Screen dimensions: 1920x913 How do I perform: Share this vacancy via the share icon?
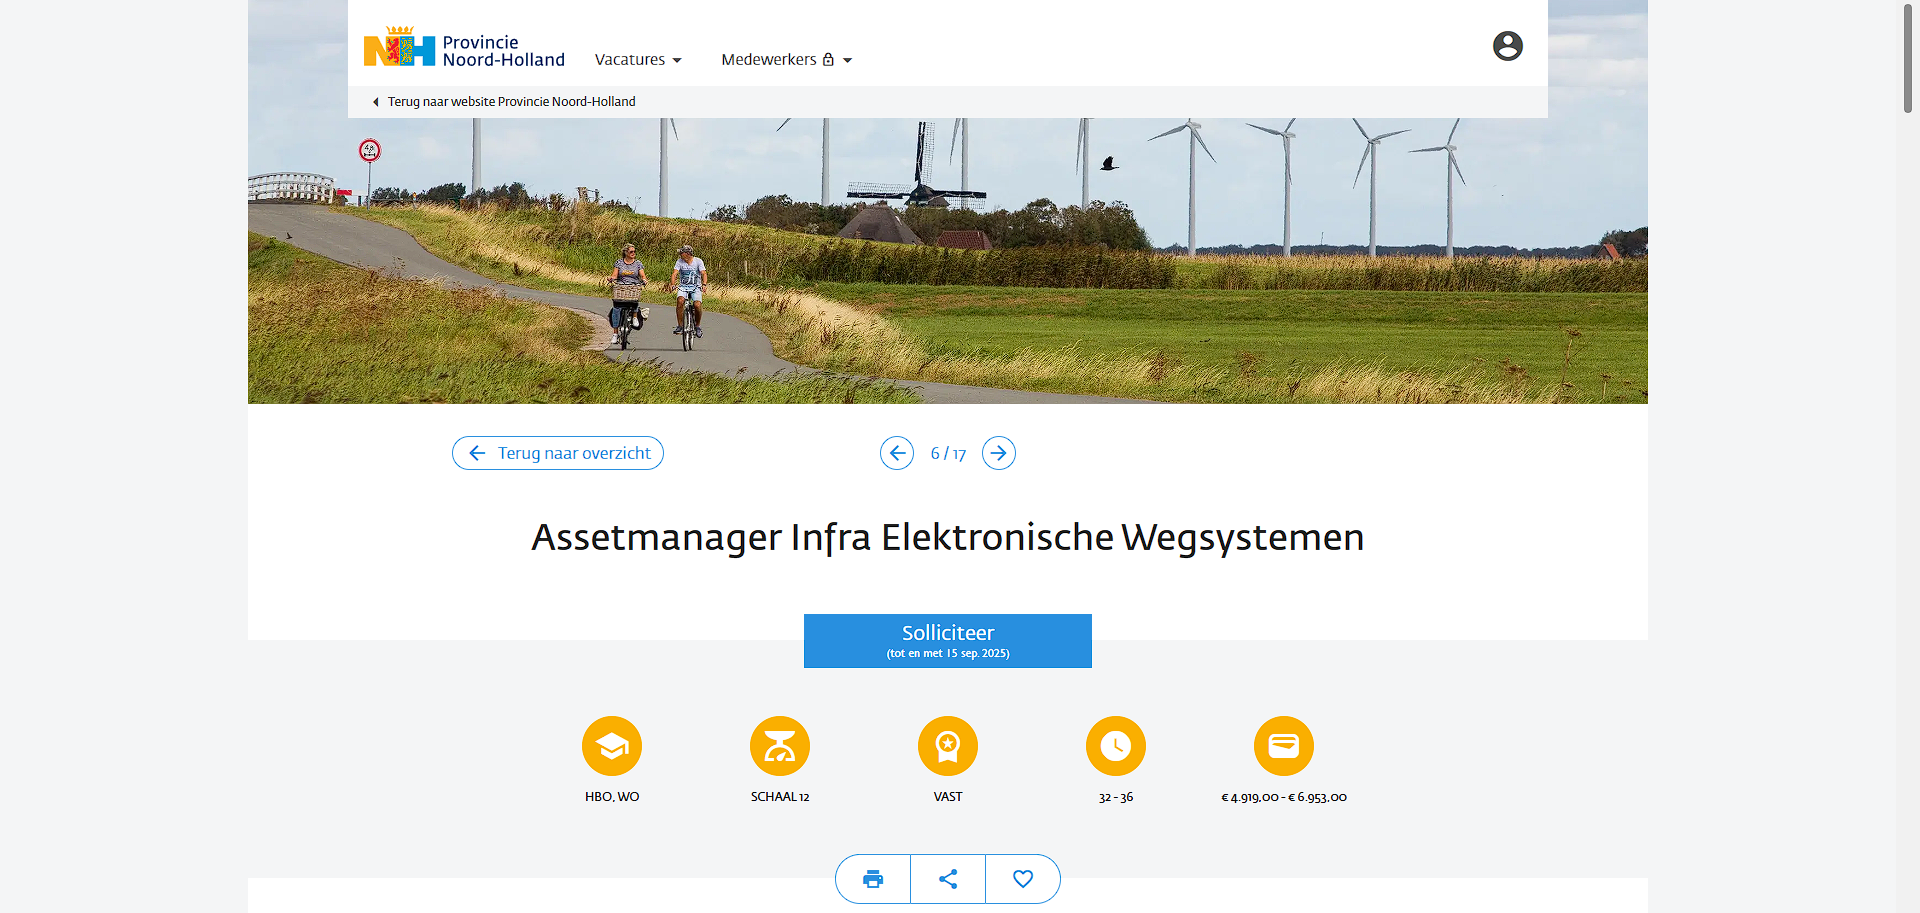pyautogui.click(x=948, y=879)
